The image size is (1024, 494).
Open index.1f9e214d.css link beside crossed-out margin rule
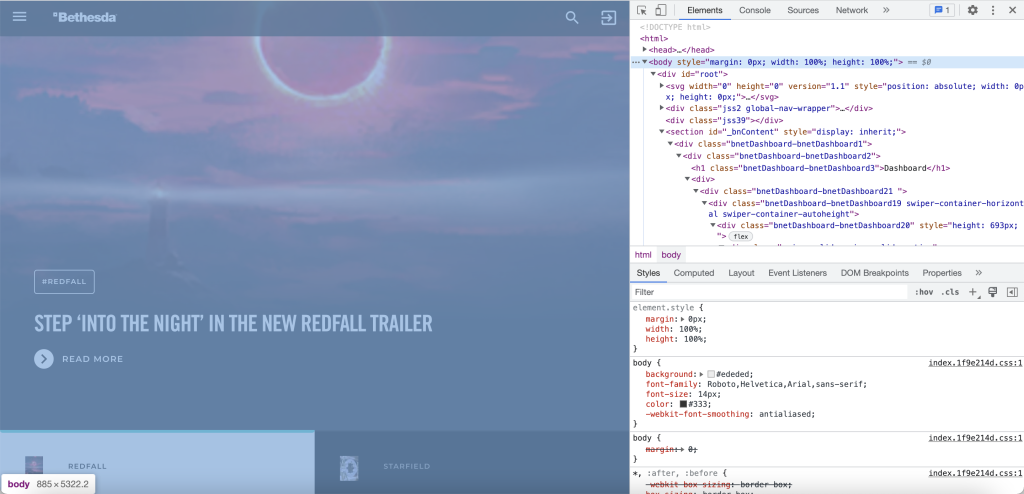(x=975, y=438)
